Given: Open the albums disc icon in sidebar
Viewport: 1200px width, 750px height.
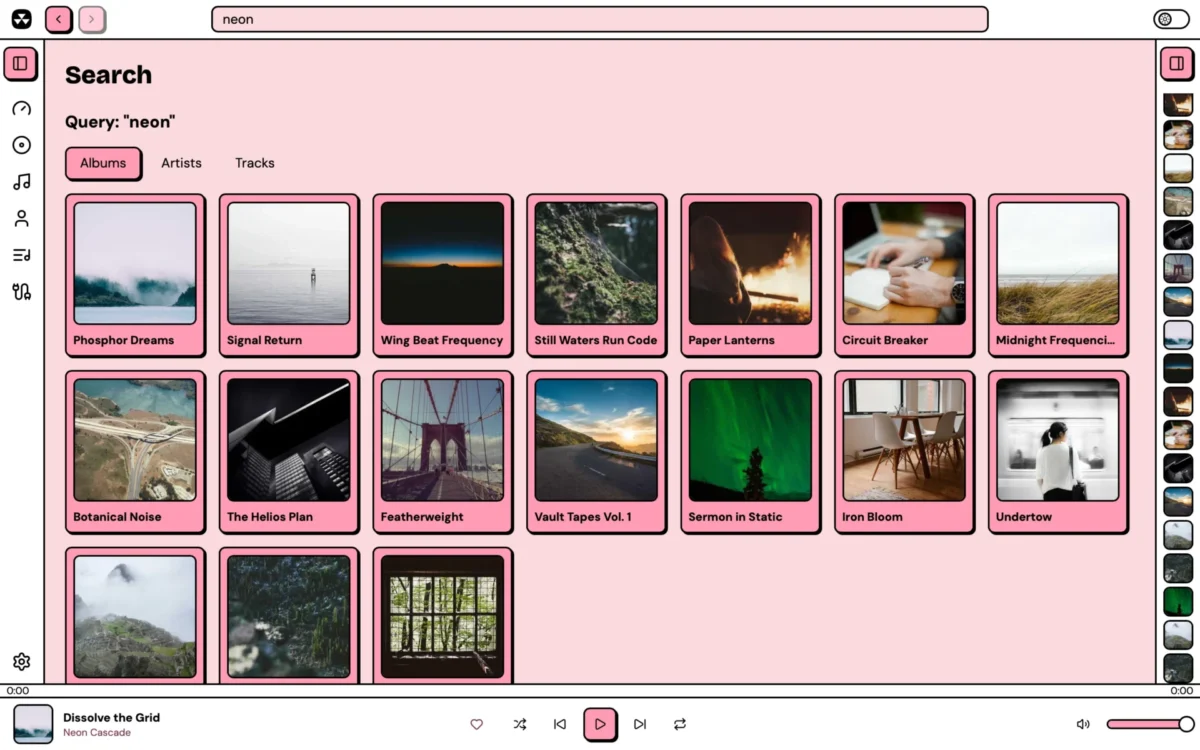Looking at the screenshot, I should pyautogui.click(x=21, y=145).
